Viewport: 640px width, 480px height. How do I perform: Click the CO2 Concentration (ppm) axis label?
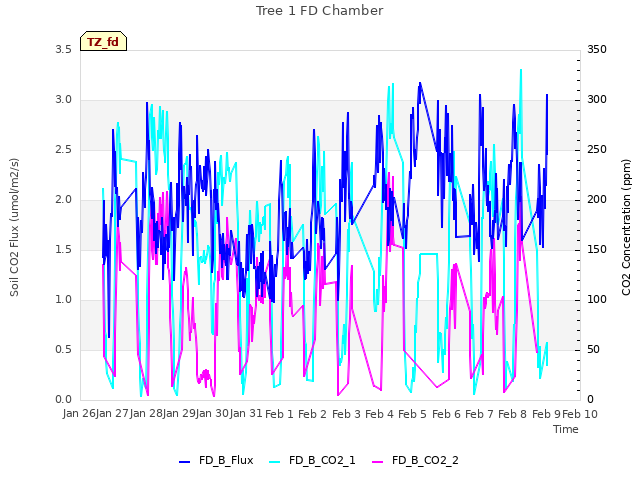tap(626, 227)
